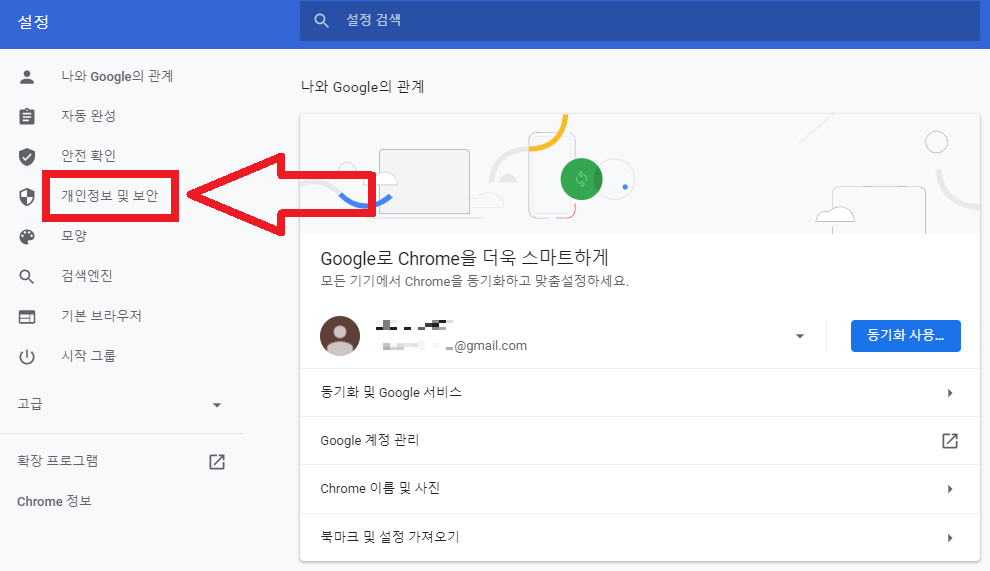Click the Google로 Chrome을 더욱 스마트하게 heading

pyautogui.click(x=465, y=258)
